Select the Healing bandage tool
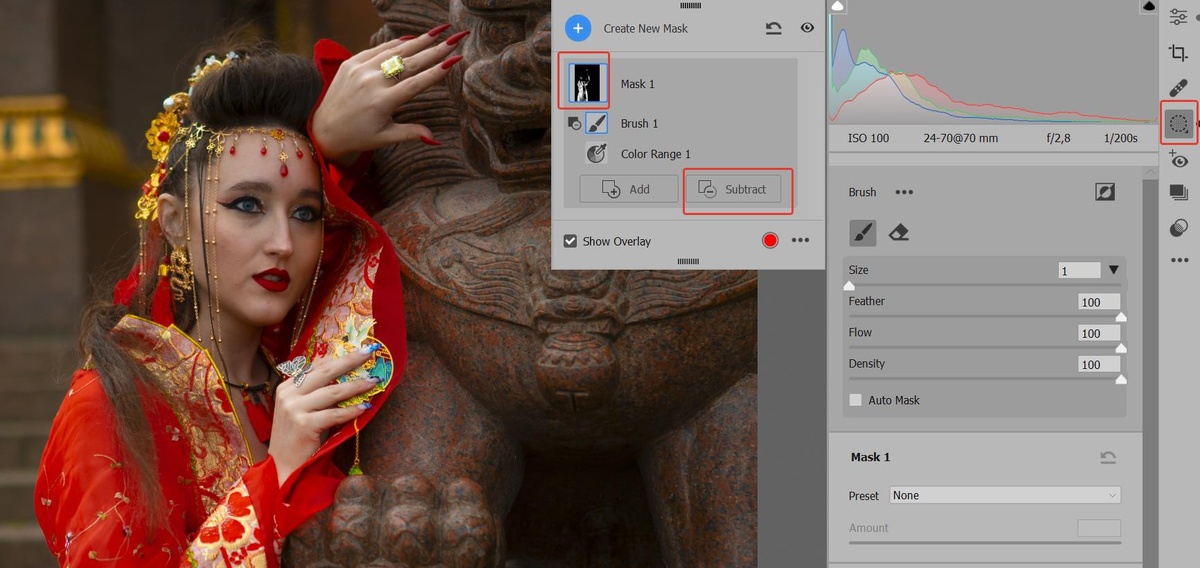The width and height of the screenshot is (1200, 568). pyautogui.click(x=1179, y=88)
